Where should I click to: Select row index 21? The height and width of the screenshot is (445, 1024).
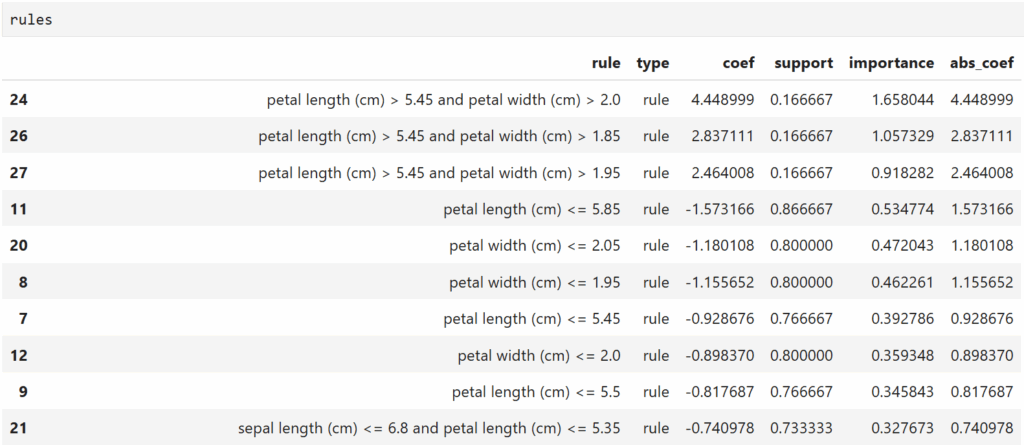point(18,429)
